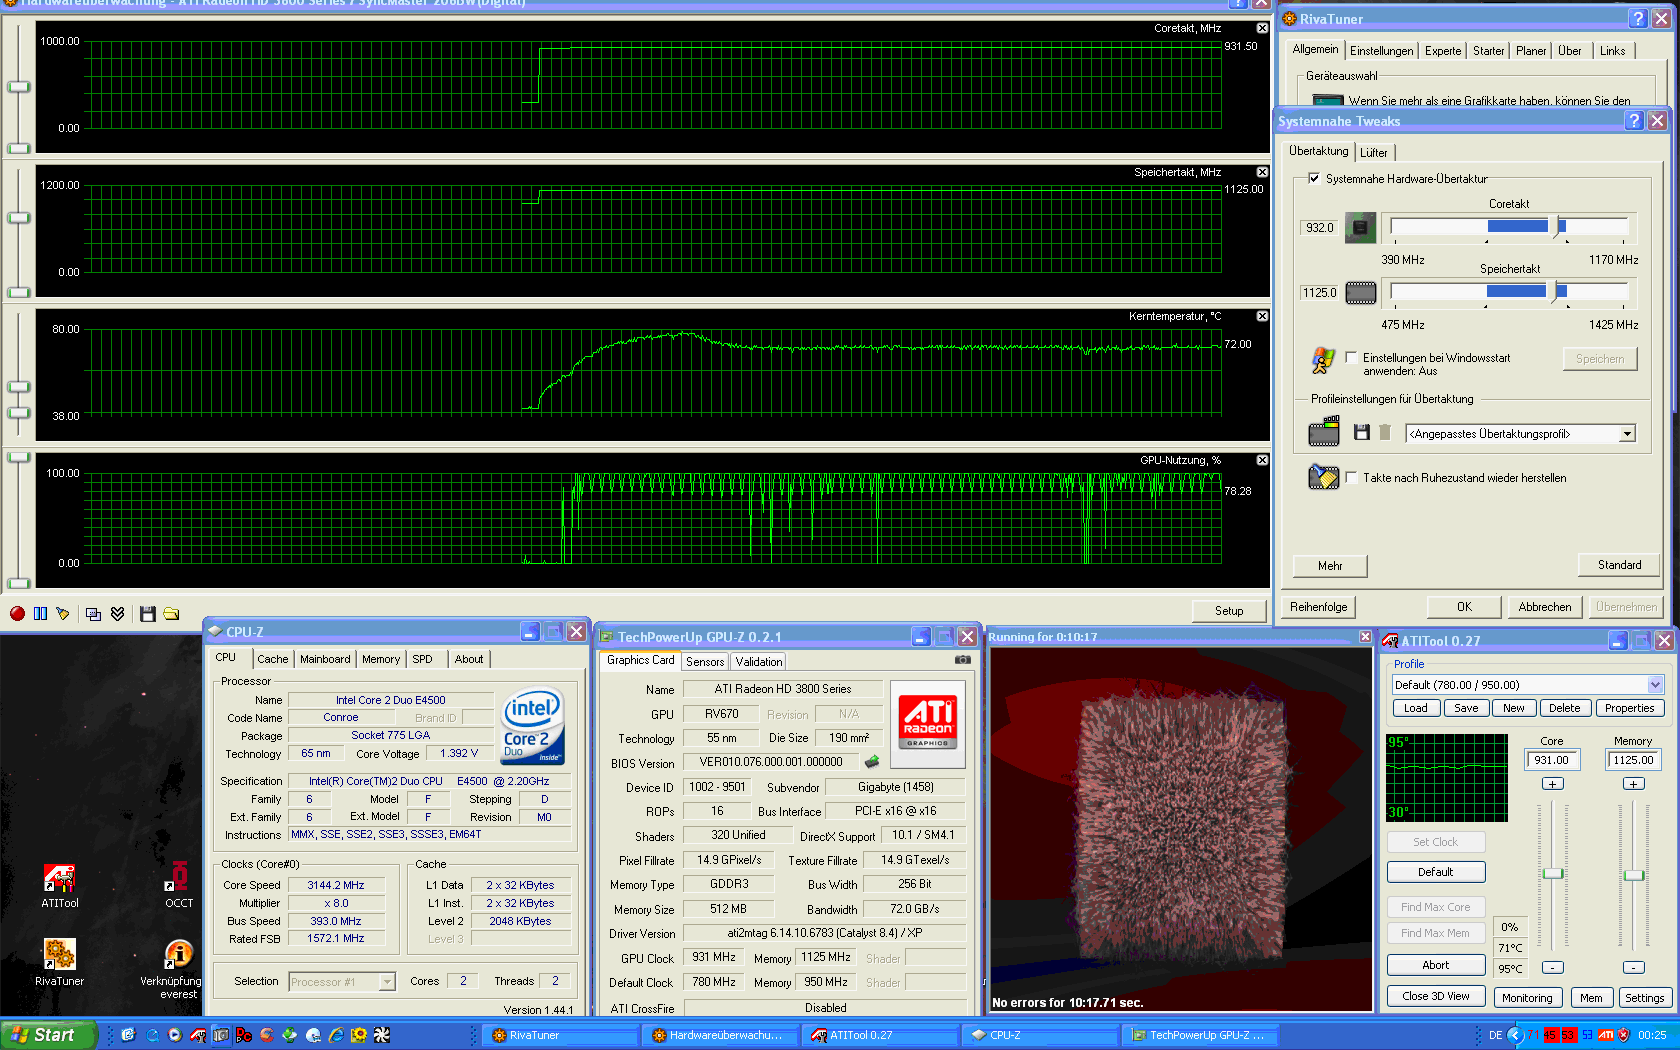
Task: Click the help icon in RivaTuner title bar
Action: pyautogui.click(x=1637, y=18)
